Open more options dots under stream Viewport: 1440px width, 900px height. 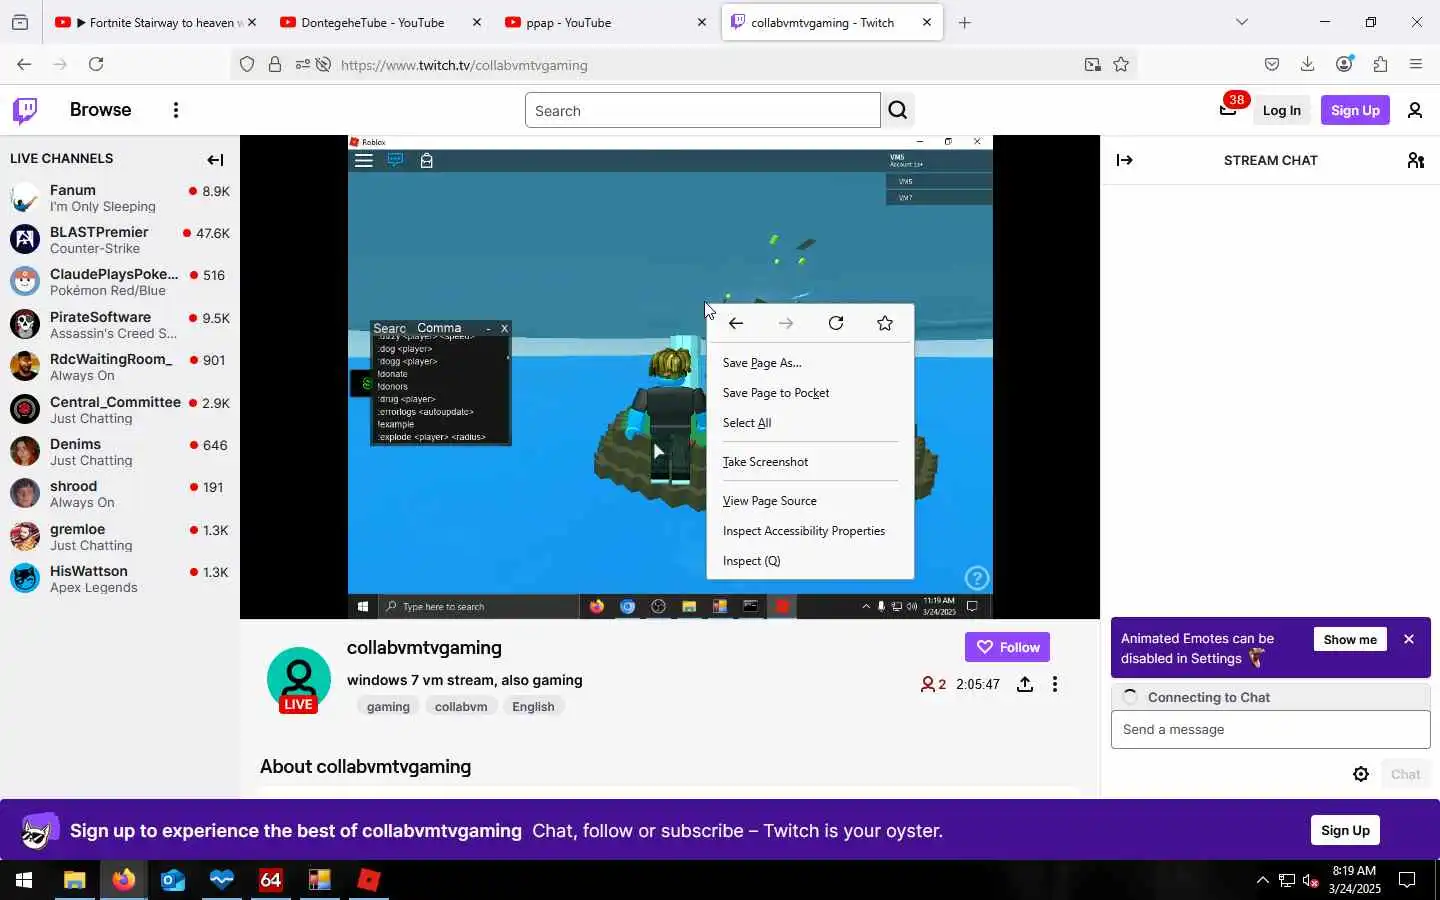(x=1055, y=684)
